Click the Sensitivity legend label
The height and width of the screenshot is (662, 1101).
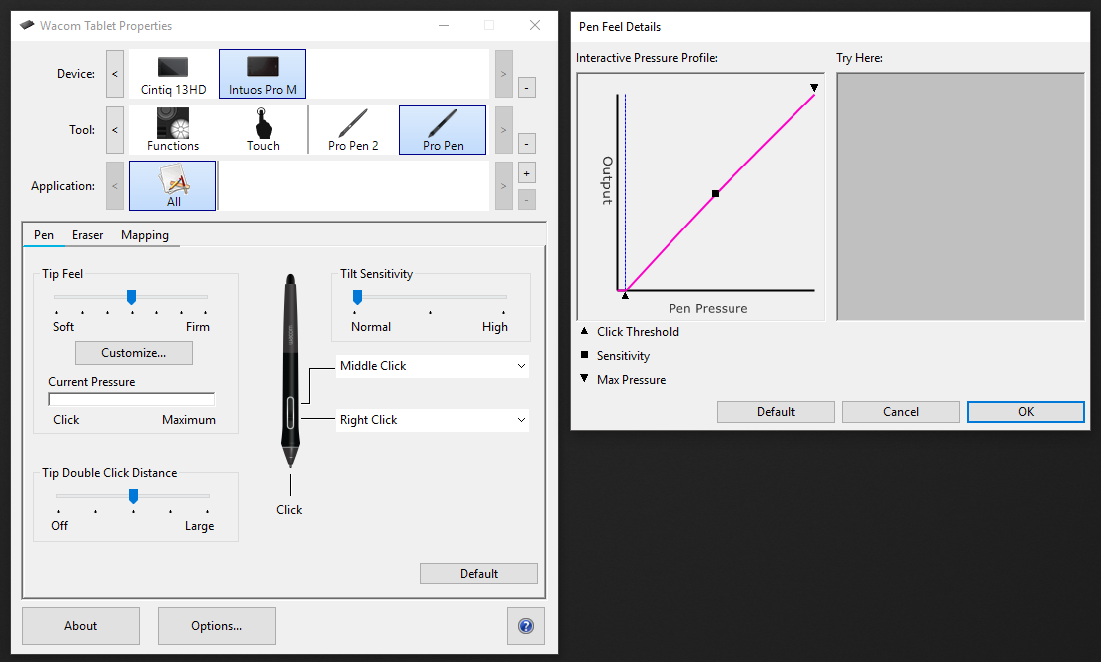624,355
